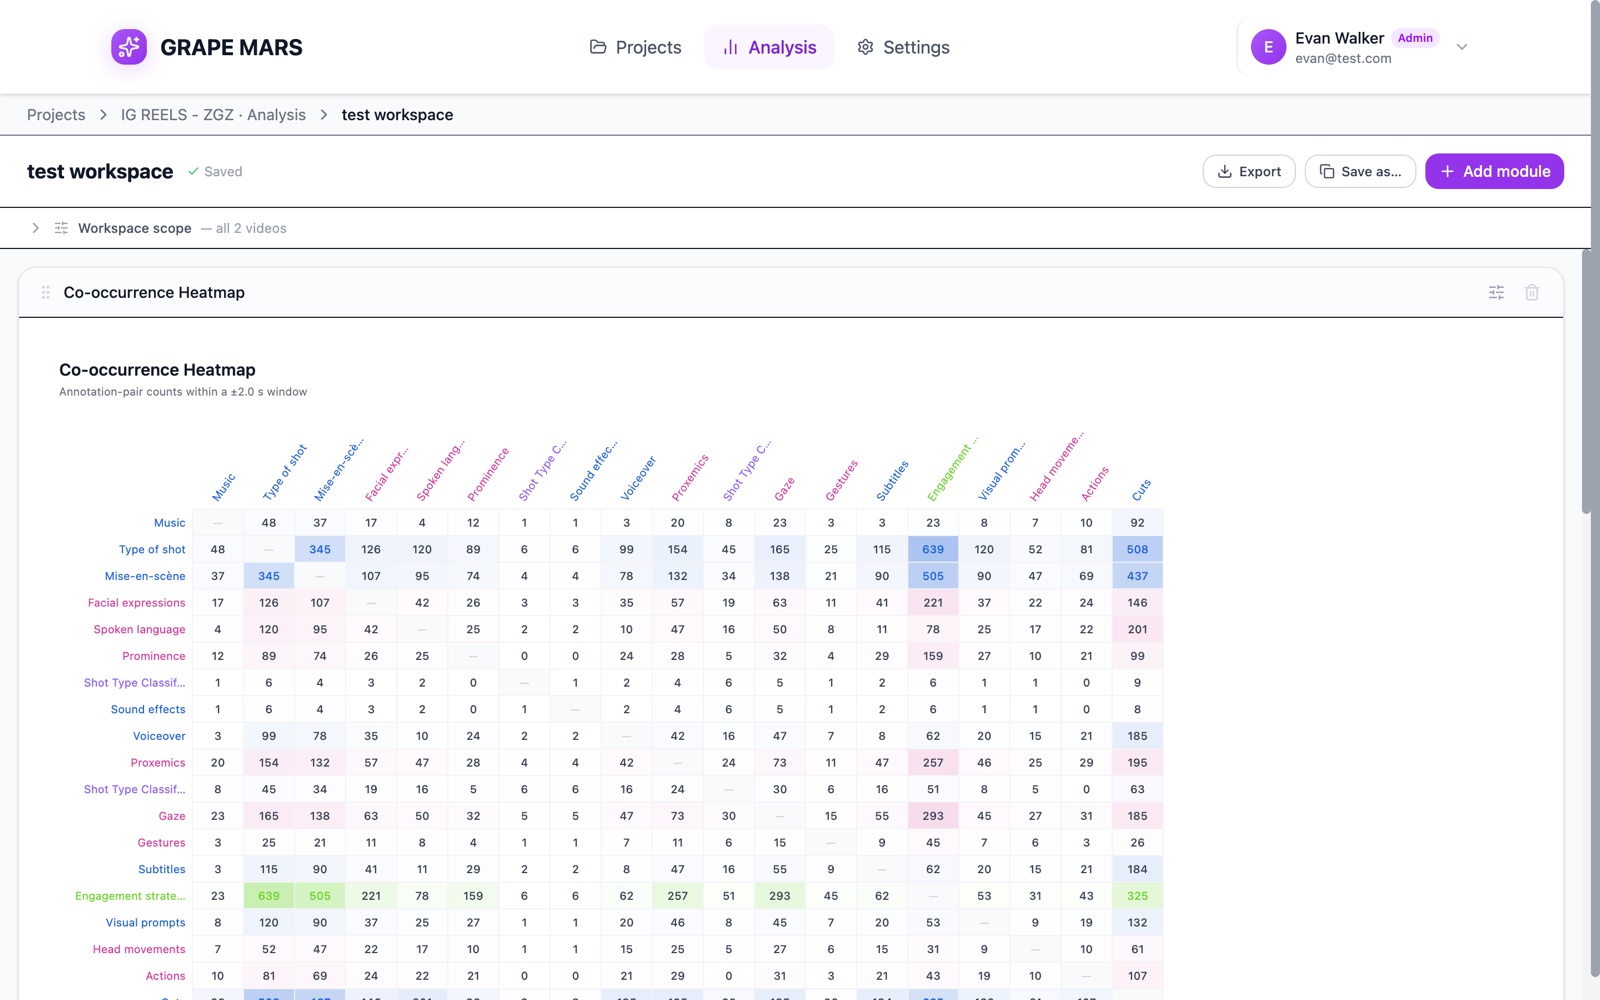Click the Music row label

coord(169,523)
